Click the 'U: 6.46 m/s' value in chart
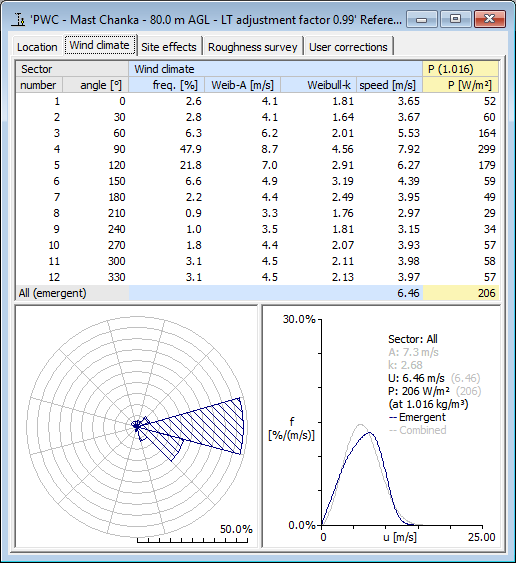This screenshot has height=563, width=516. pyautogui.click(x=417, y=378)
